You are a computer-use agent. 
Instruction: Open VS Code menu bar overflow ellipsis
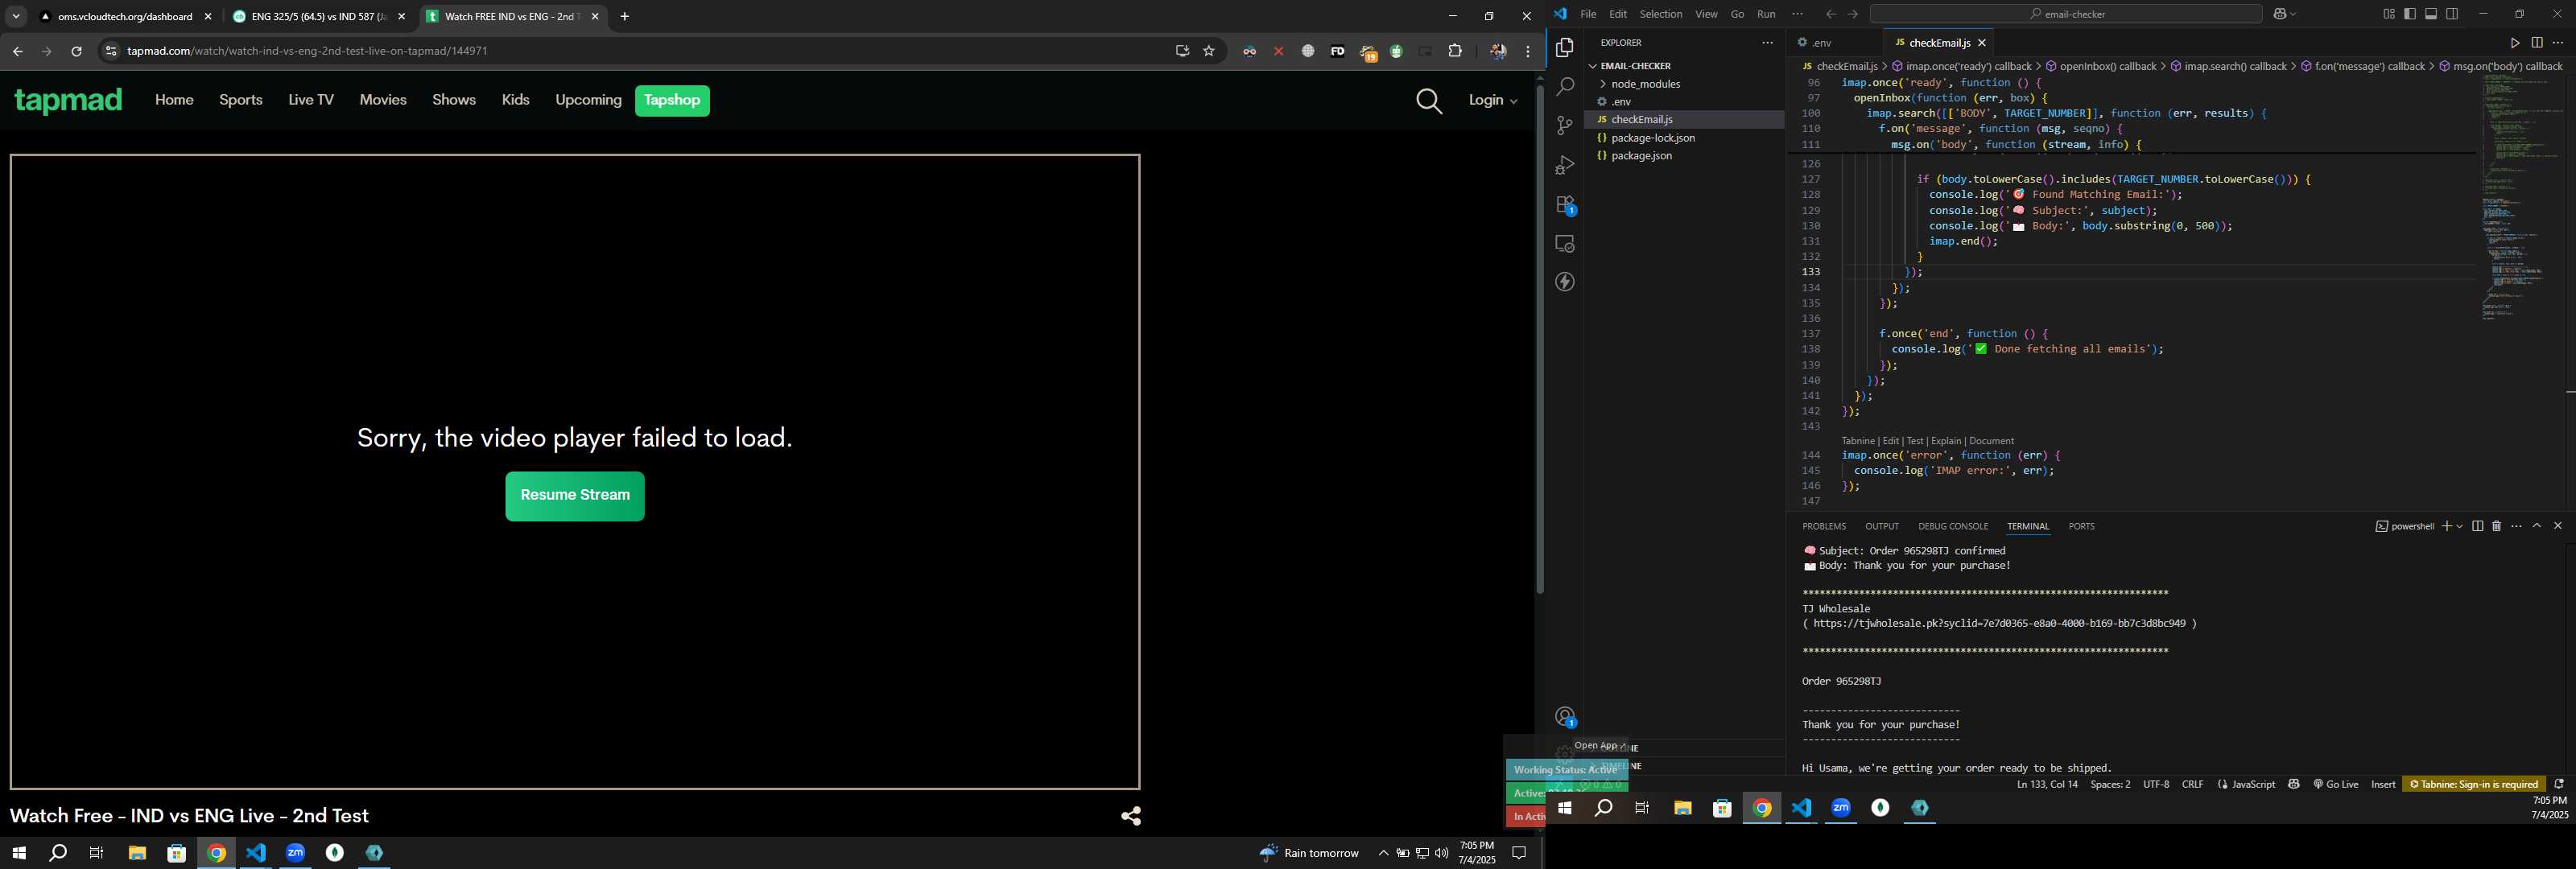(x=1797, y=14)
